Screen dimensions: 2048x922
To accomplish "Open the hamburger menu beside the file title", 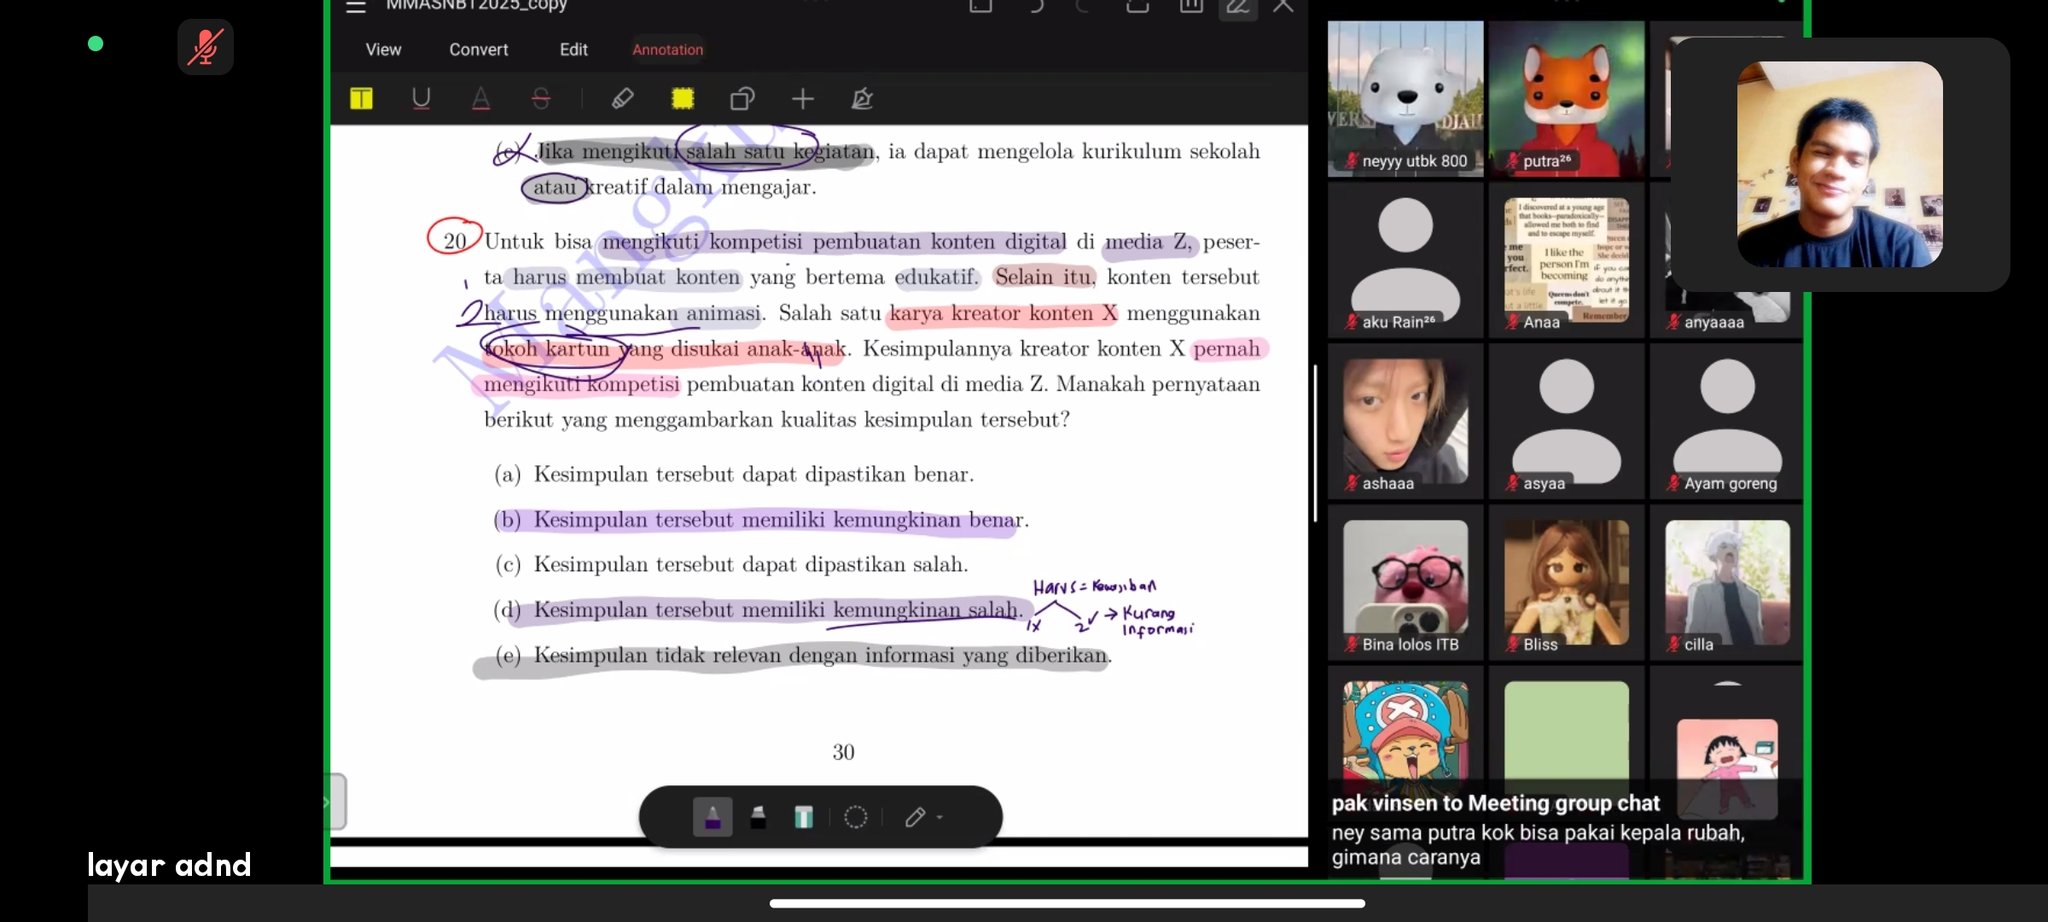I will (x=356, y=6).
